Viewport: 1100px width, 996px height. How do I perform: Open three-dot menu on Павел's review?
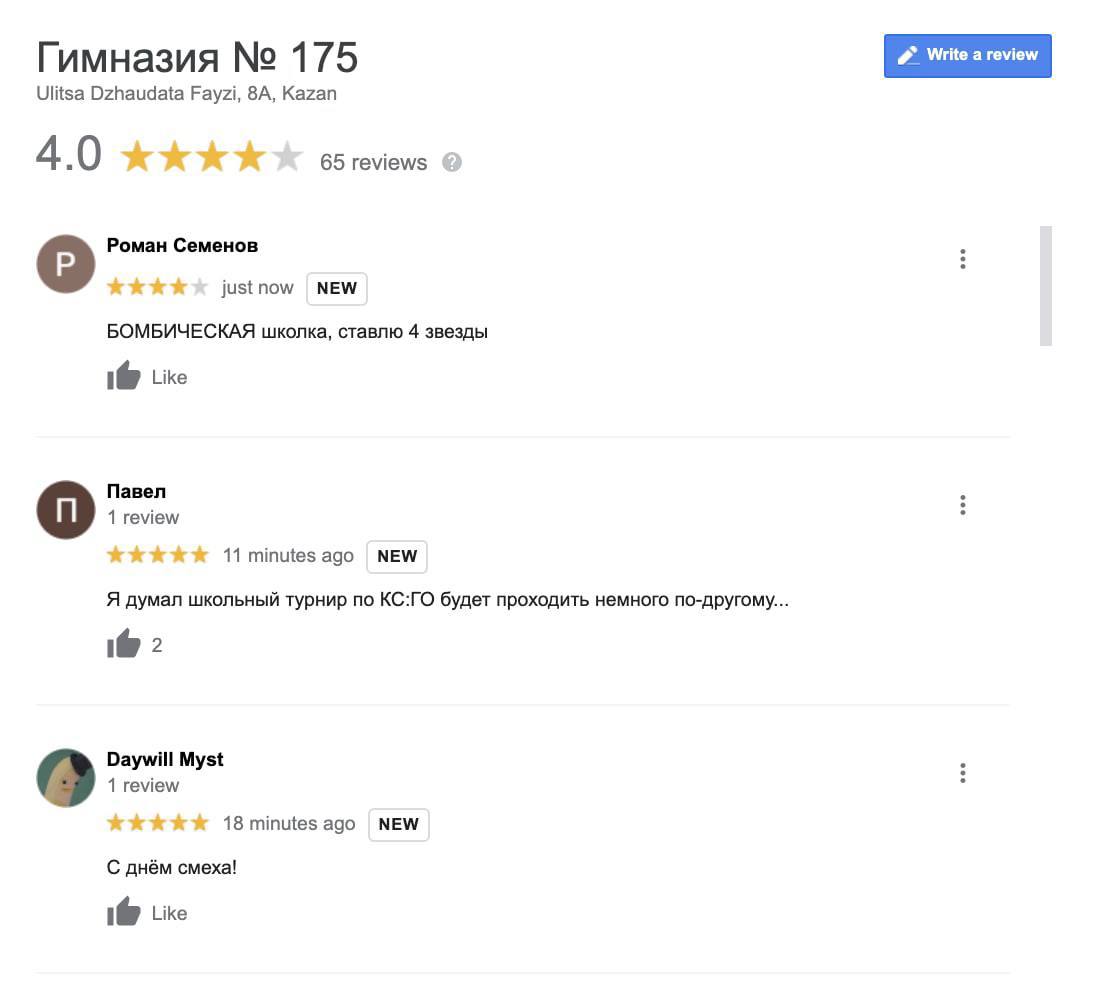[962, 505]
